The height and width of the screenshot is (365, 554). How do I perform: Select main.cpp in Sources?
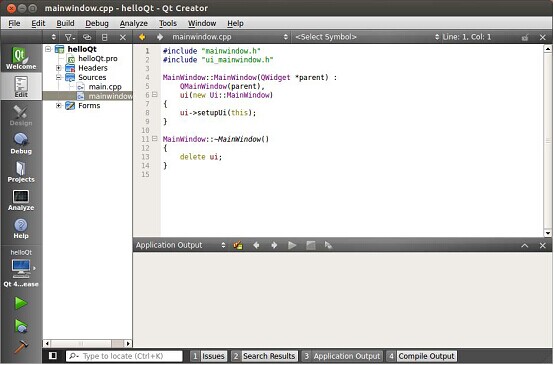click(105, 87)
